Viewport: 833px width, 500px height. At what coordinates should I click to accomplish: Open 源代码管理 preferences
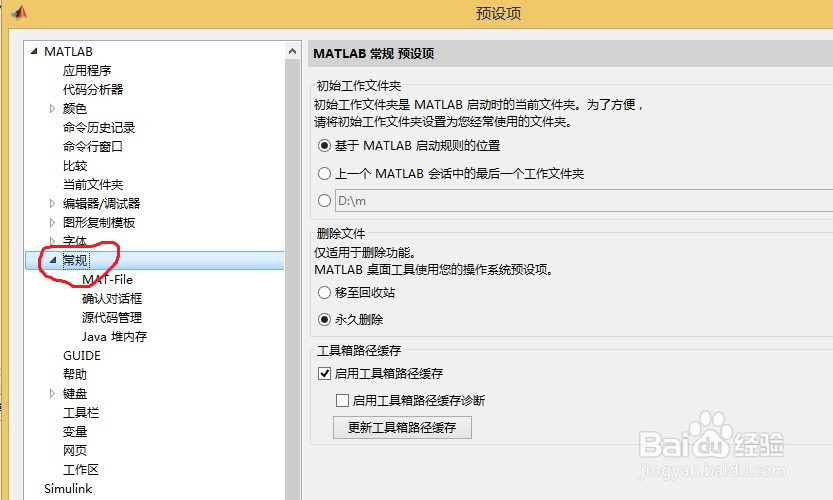[x=112, y=318]
